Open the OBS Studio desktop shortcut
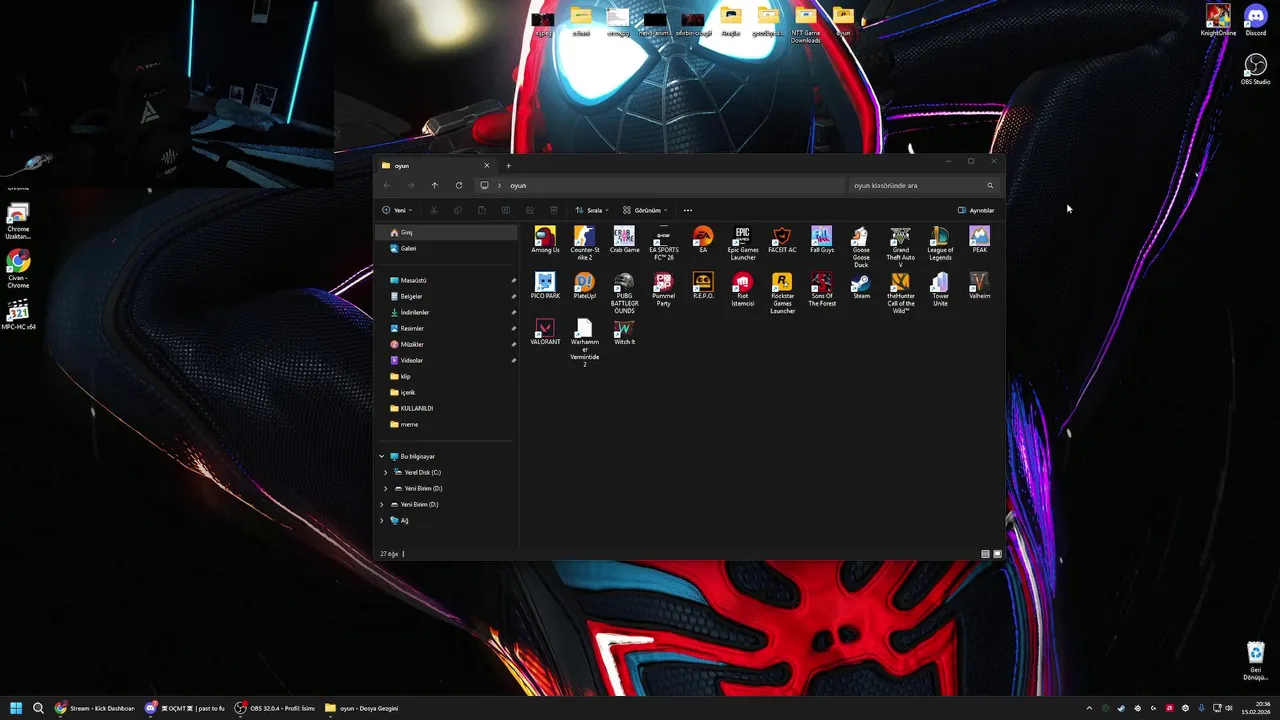 coord(1255,69)
